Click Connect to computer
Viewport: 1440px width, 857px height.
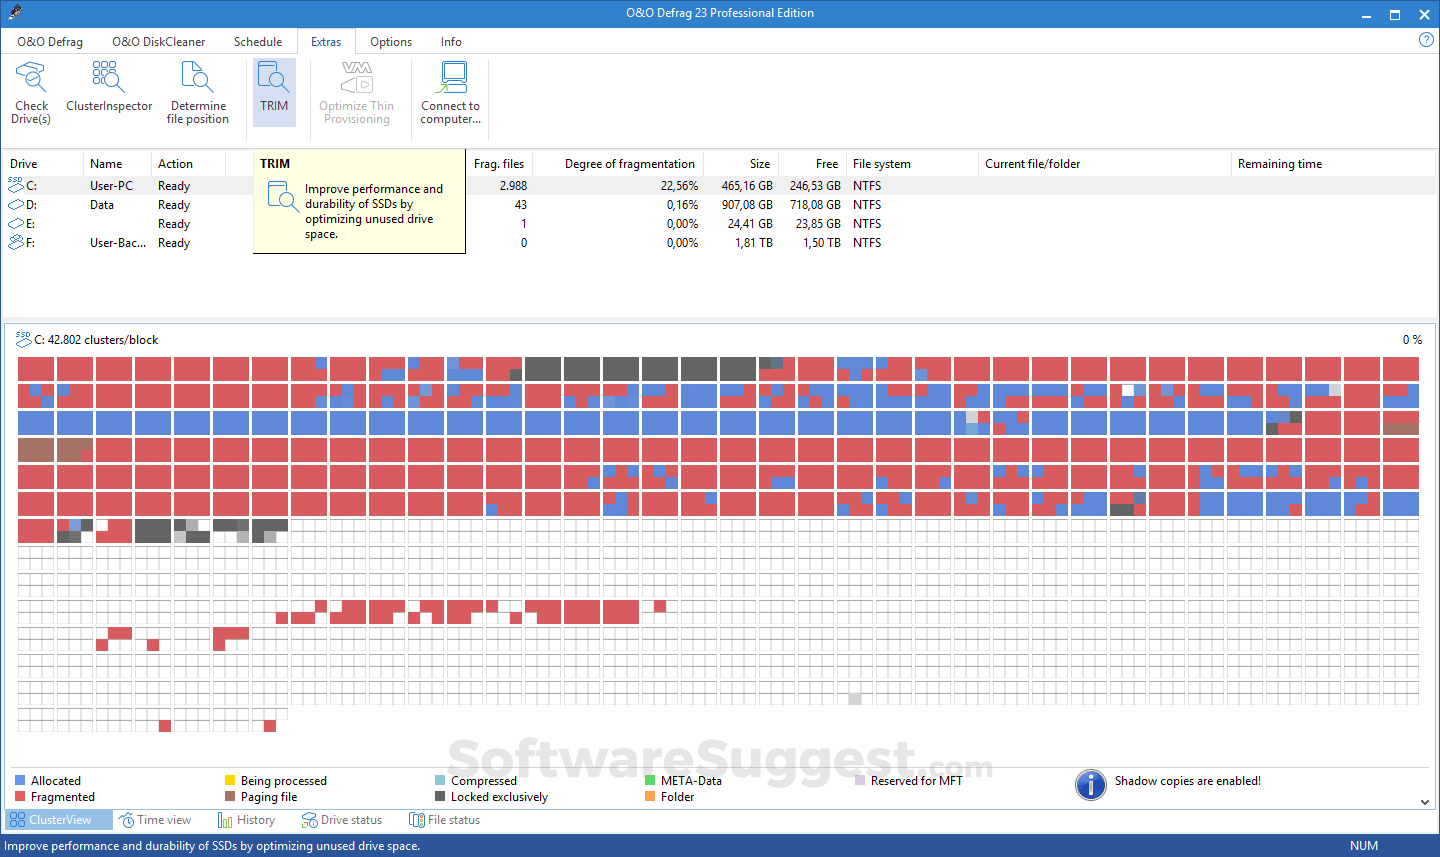click(452, 92)
